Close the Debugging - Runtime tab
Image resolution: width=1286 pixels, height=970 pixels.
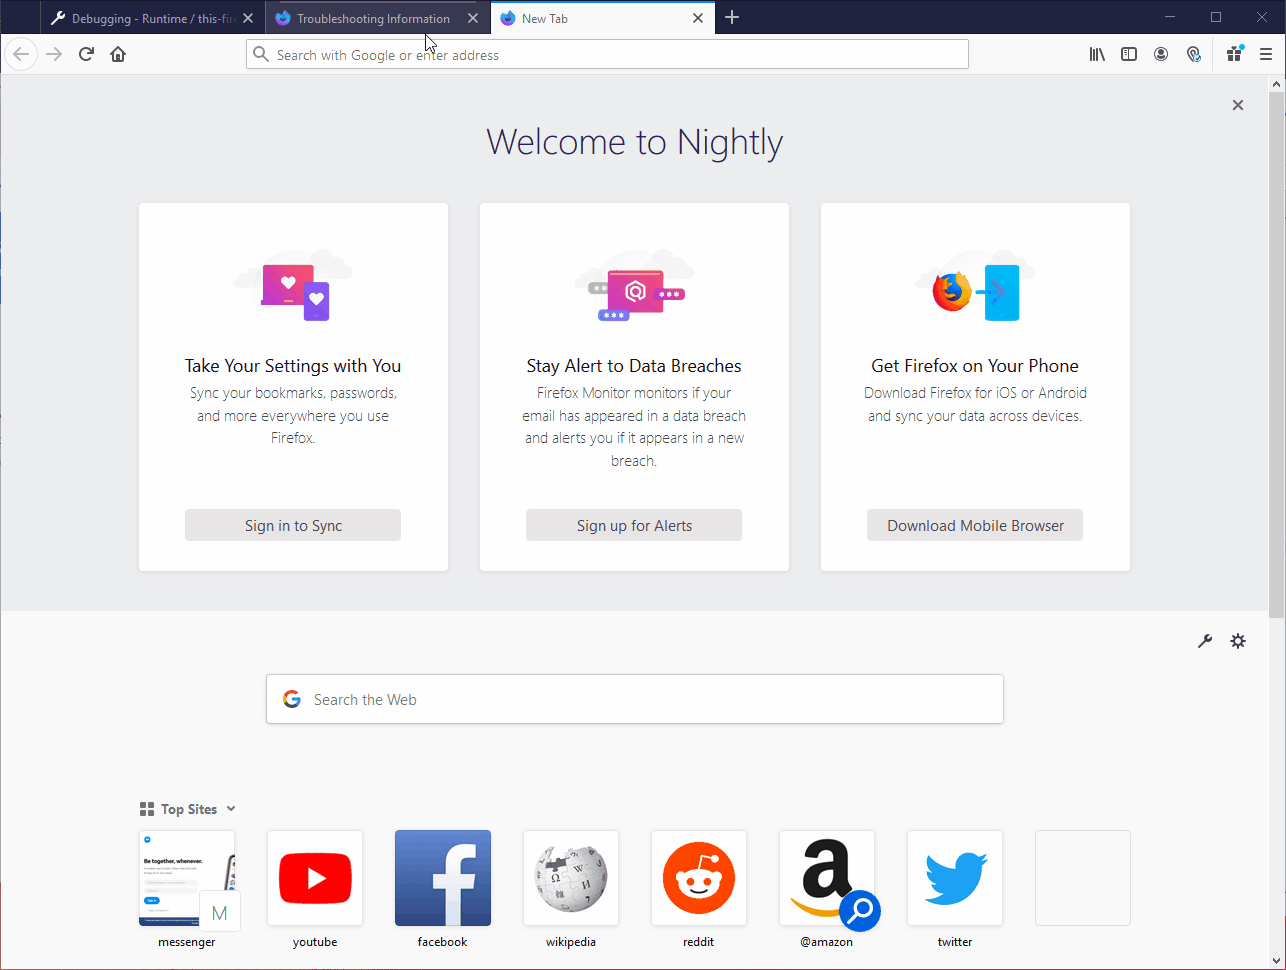(248, 18)
